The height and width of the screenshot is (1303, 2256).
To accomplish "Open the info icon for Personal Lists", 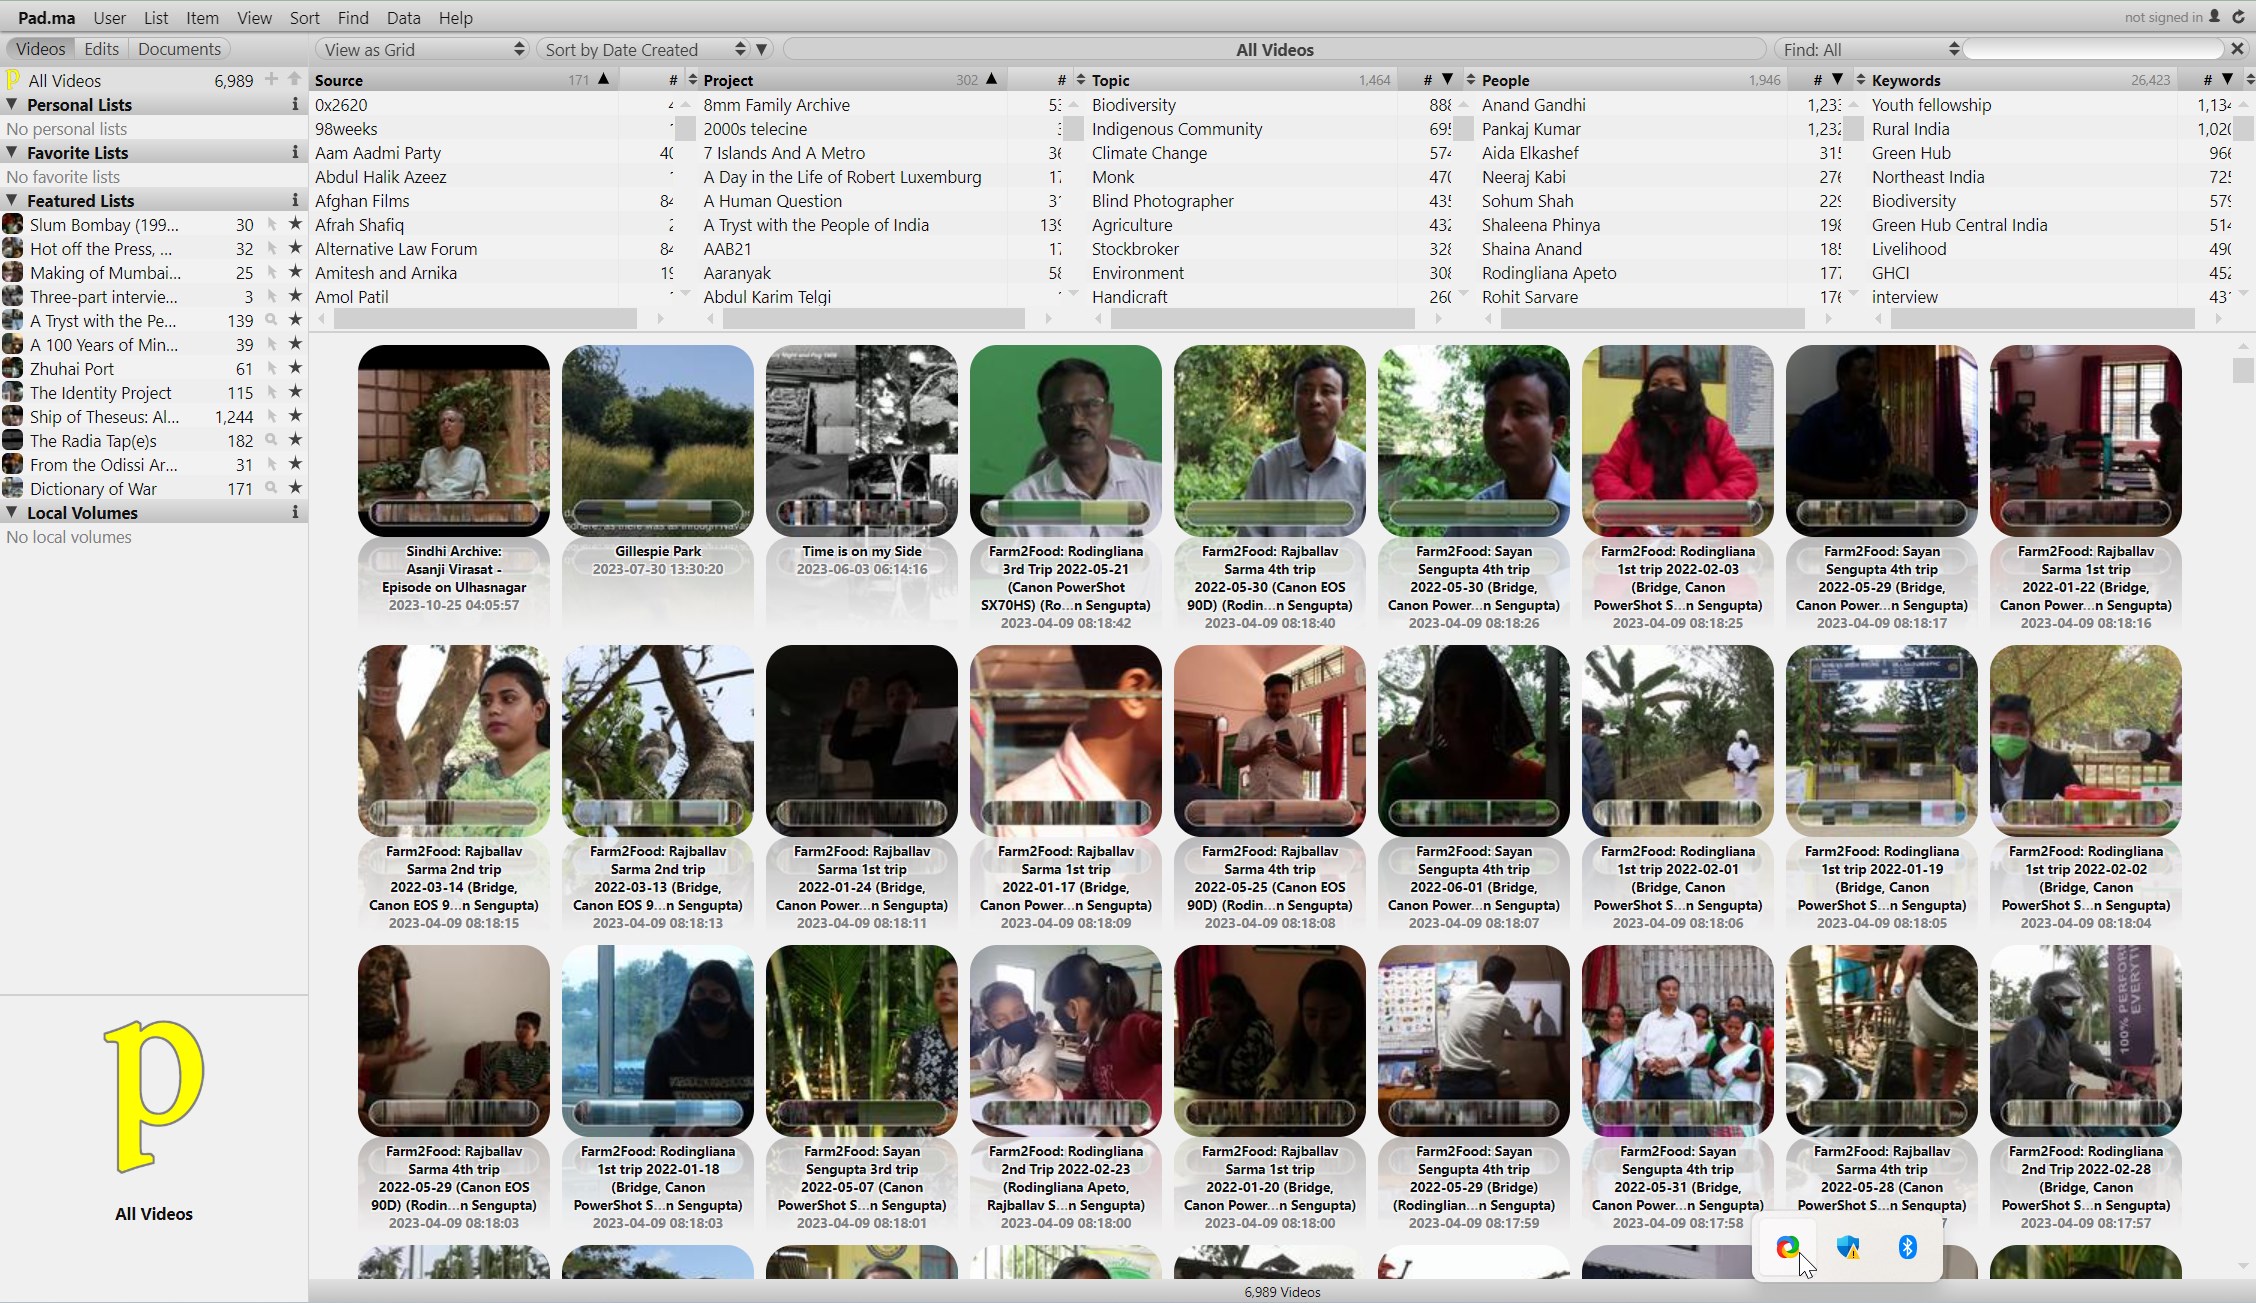I will tap(294, 104).
